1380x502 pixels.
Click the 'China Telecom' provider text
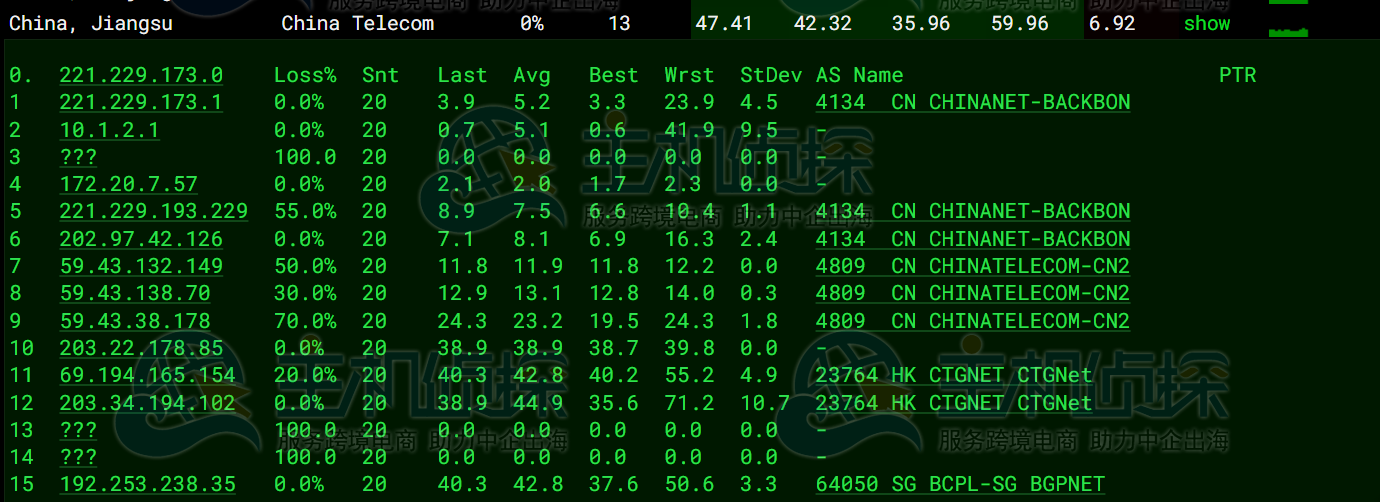pyautogui.click(x=358, y=23)
